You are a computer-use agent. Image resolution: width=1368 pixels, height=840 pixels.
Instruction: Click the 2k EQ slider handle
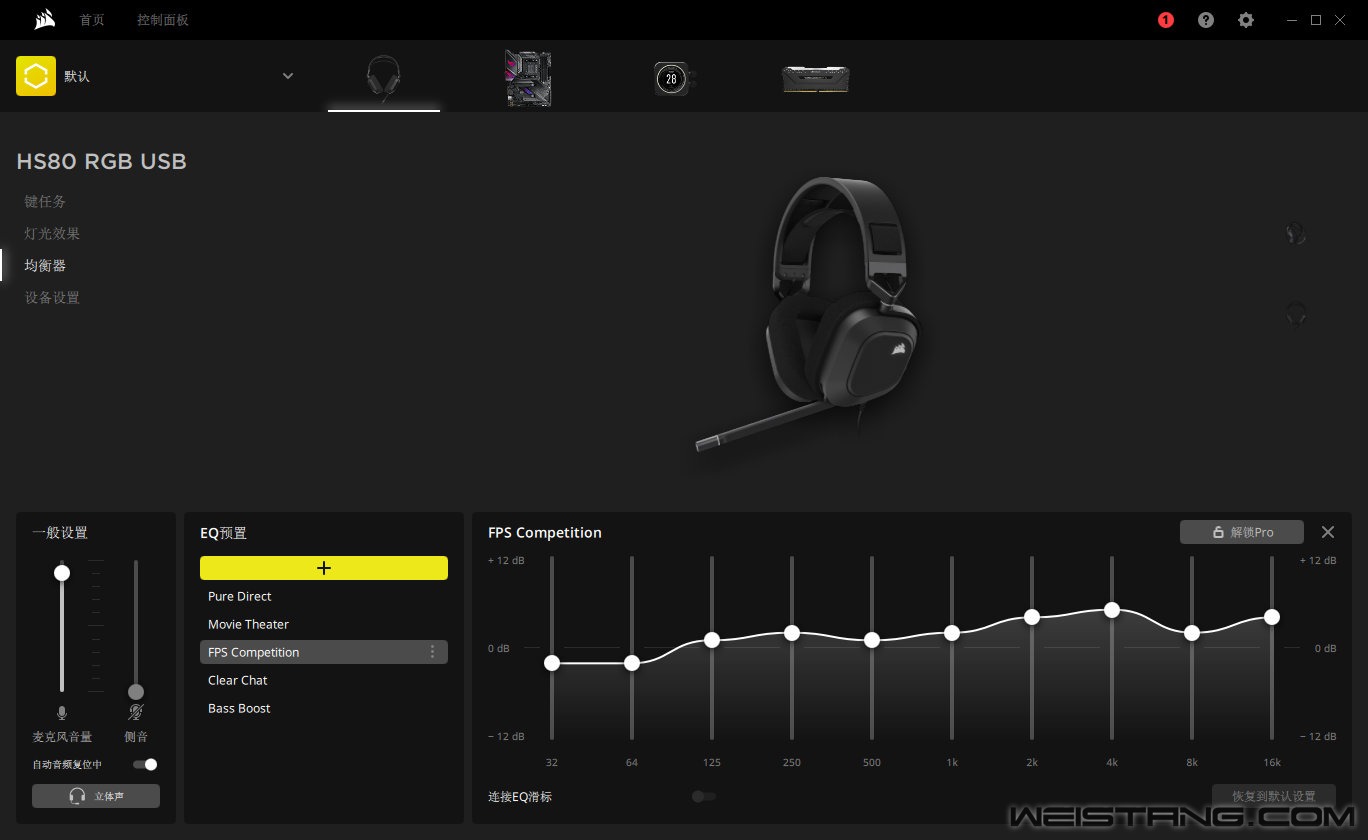(x=1032, y=617)
